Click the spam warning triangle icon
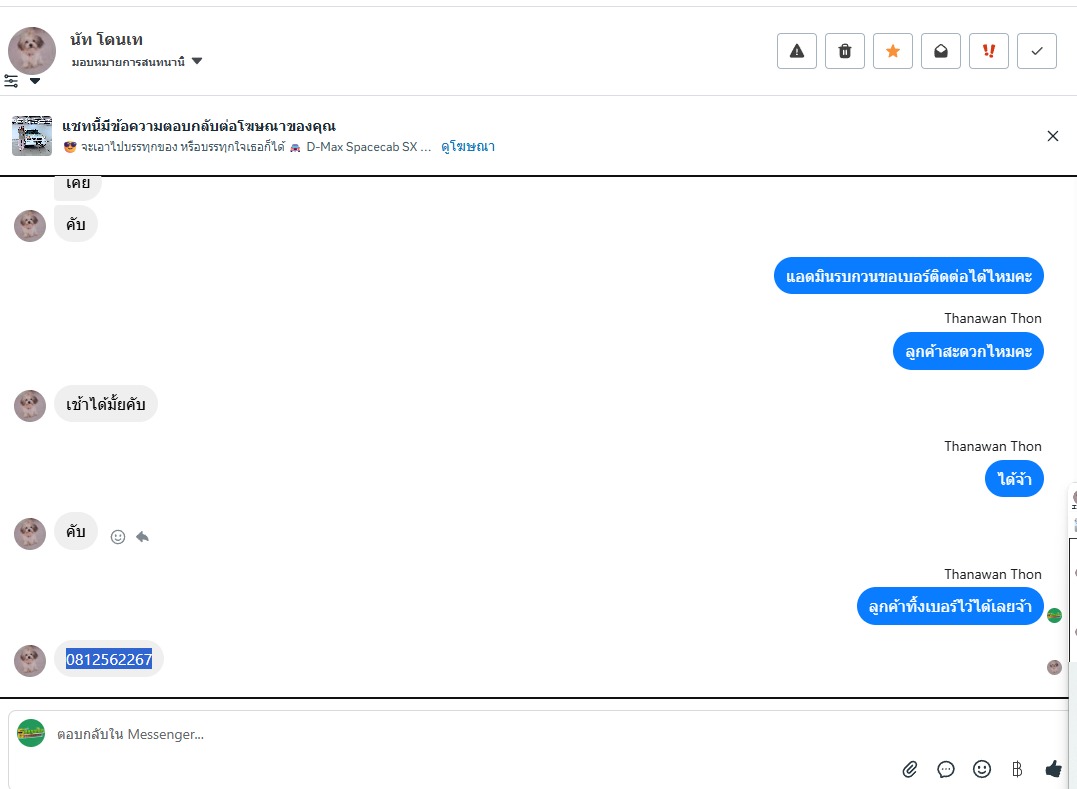 (x=797, y=51)
